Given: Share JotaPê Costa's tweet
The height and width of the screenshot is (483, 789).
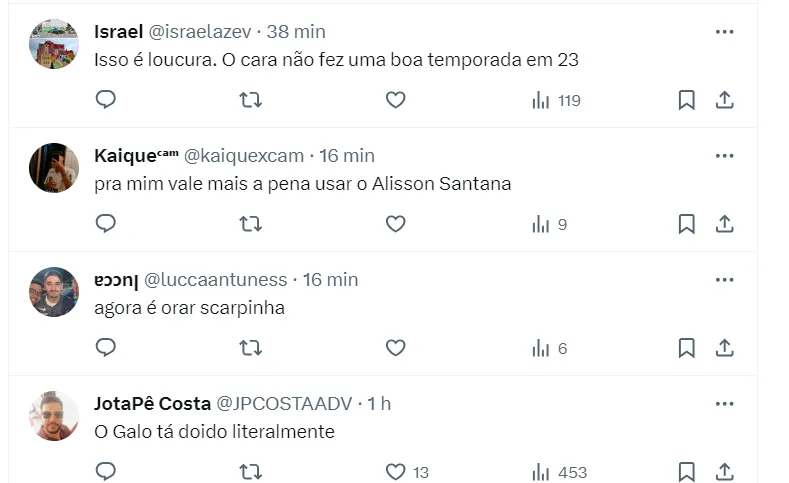Looking at the screenshot, I should coord(725,472).
